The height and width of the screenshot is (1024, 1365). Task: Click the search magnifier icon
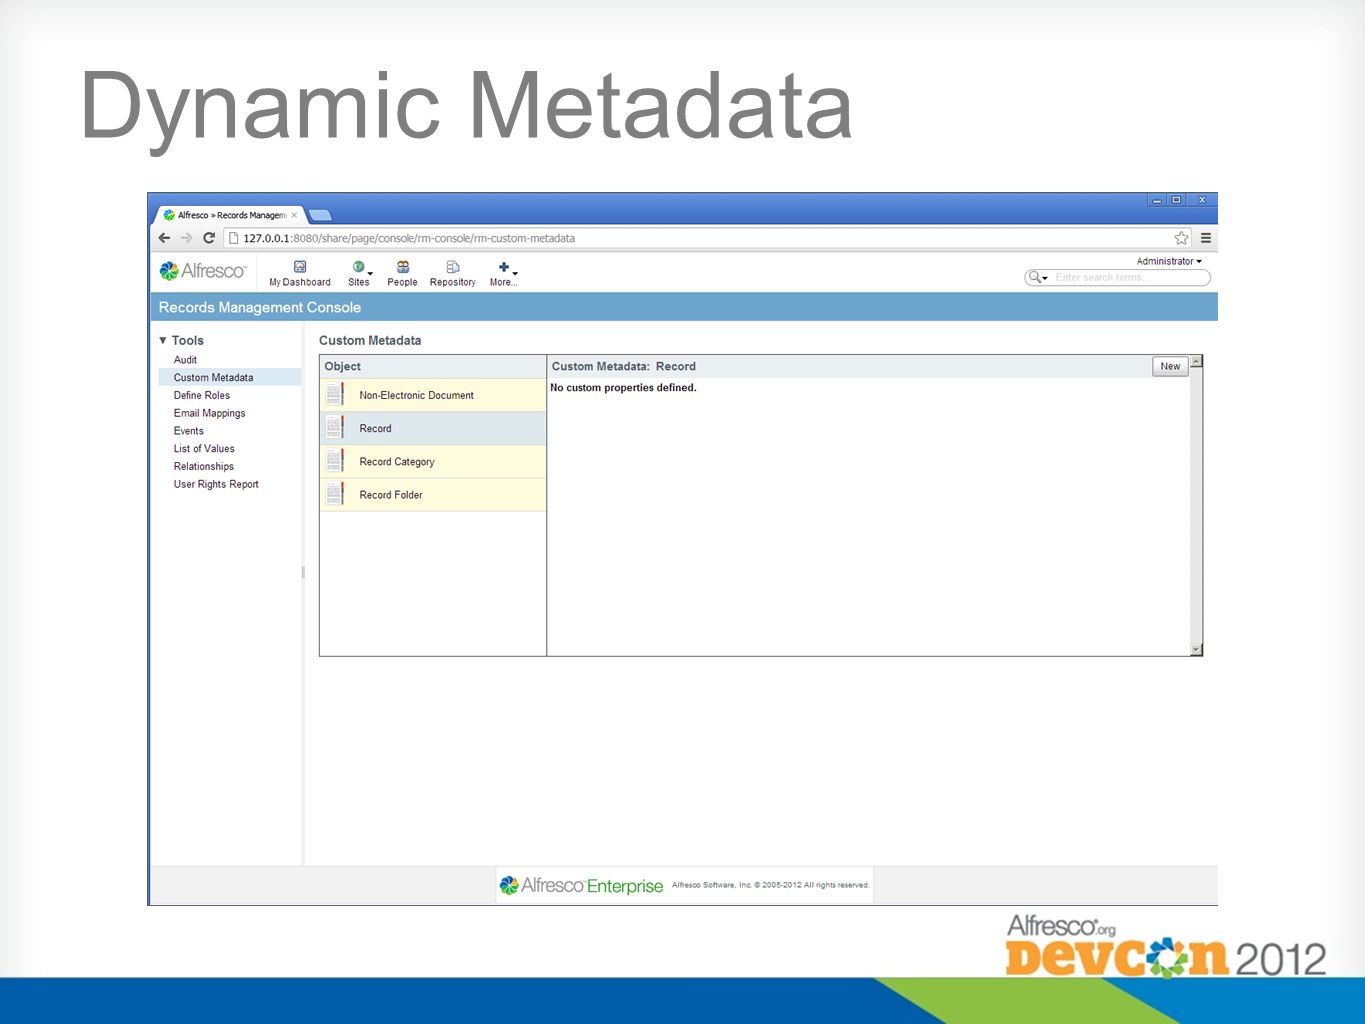[1034, 277]
